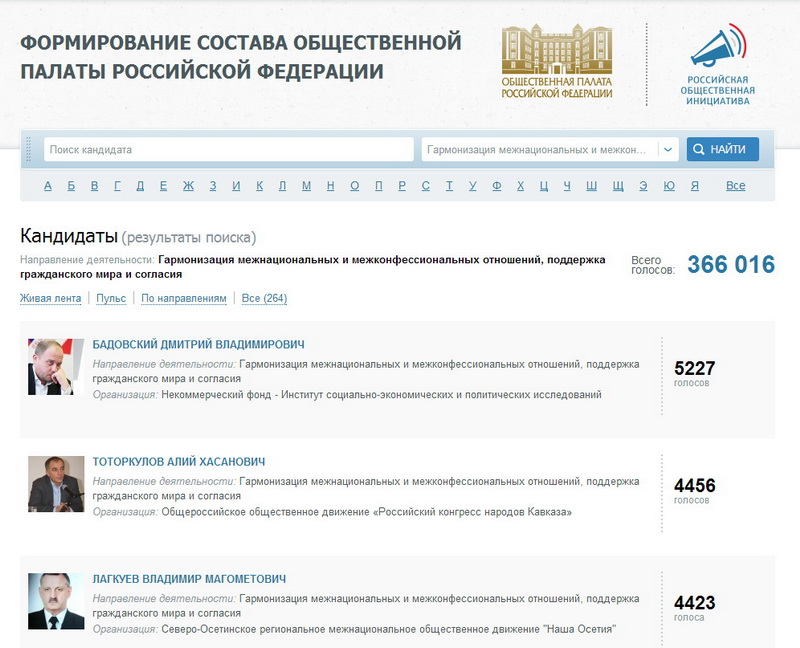
Task: Open Бадовский Дмитрий Владимирович profile
Action: 198,345
